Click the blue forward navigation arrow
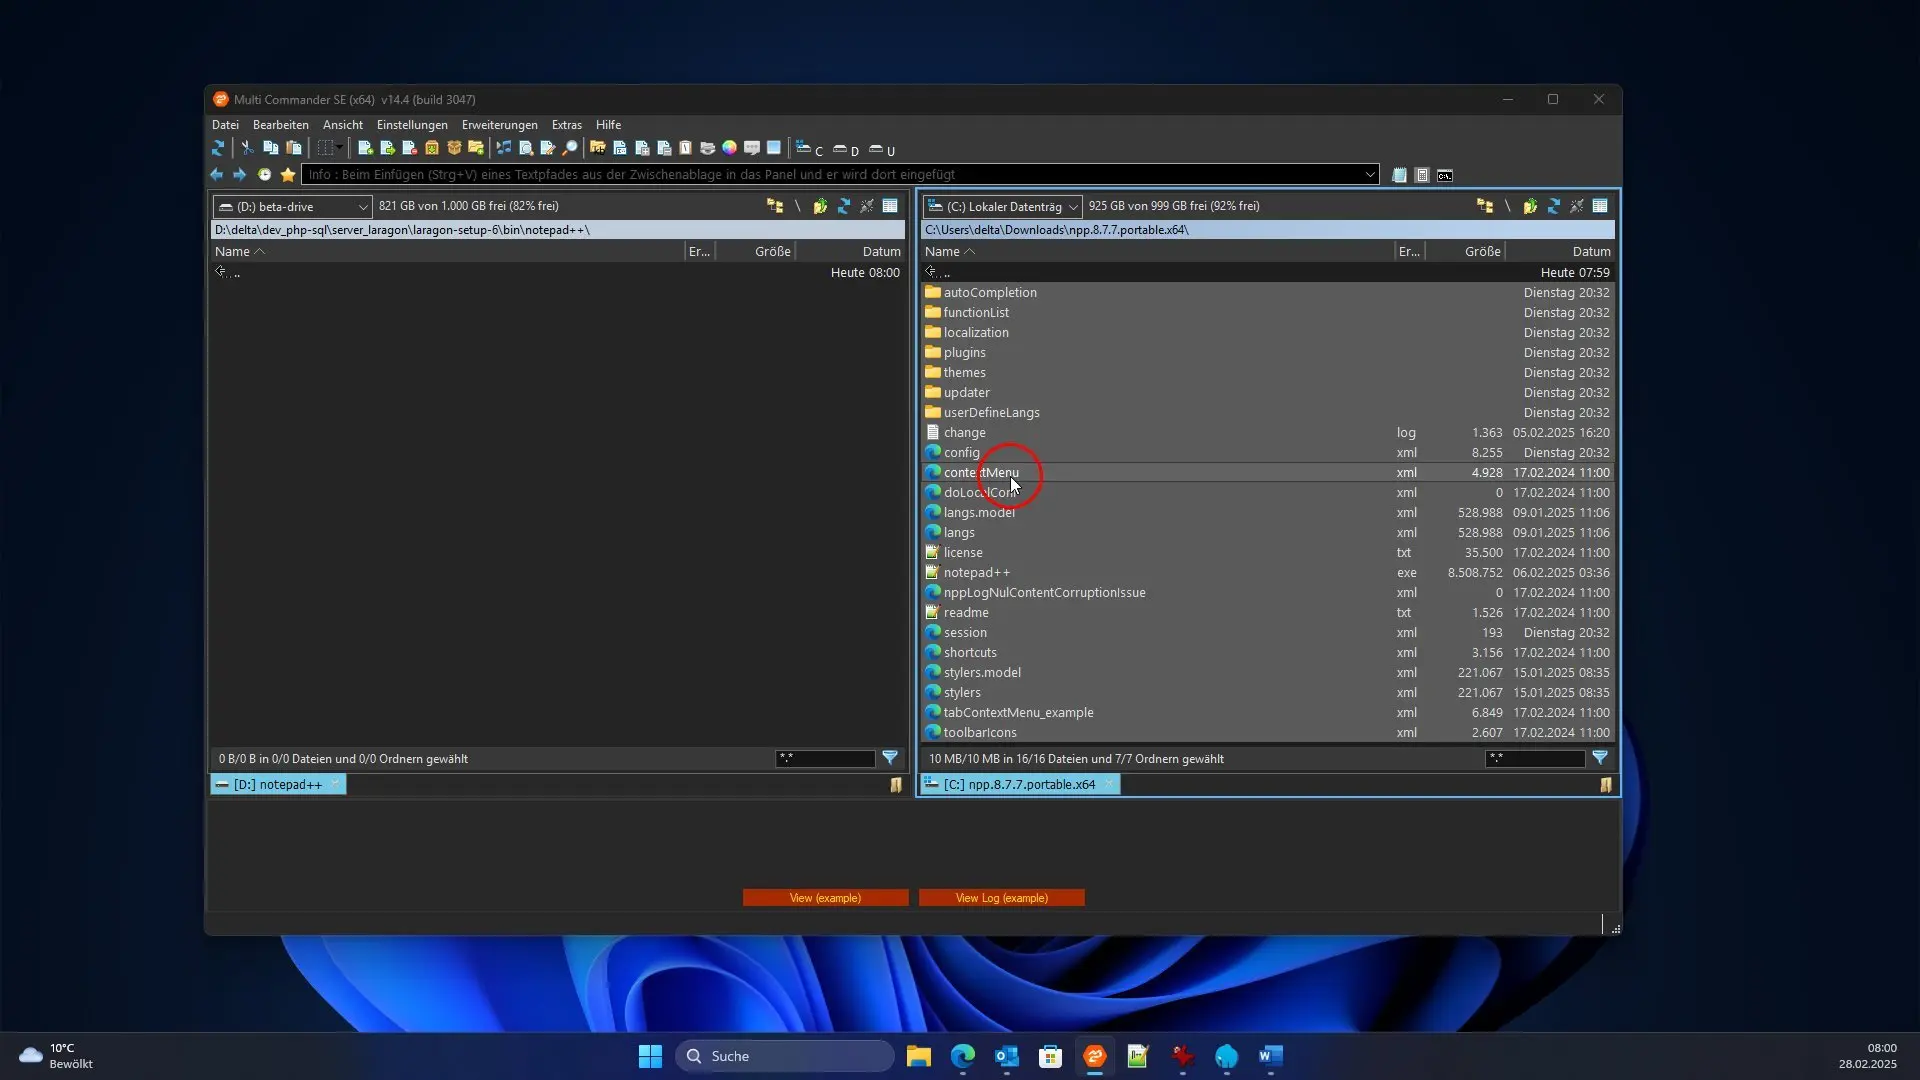 click(x=239, y=174)
